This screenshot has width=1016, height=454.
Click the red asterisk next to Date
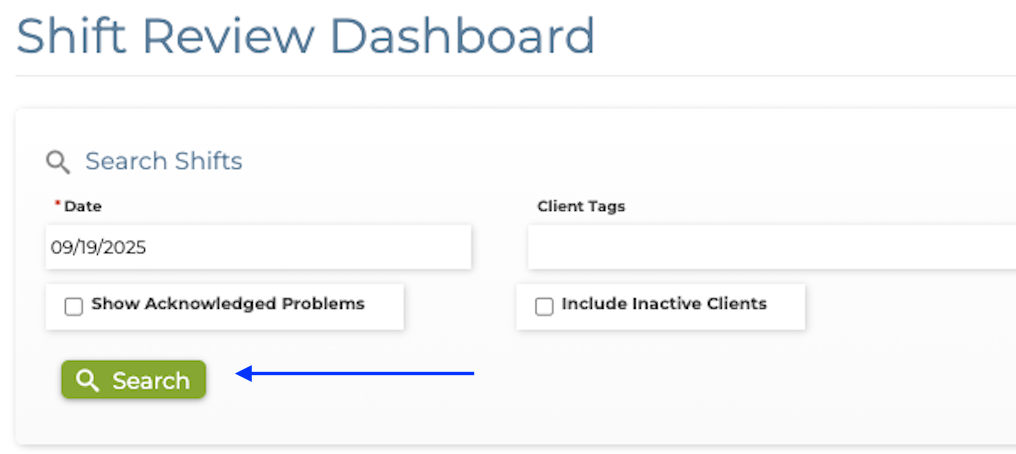pyautogui.click(x=57, y=204)
